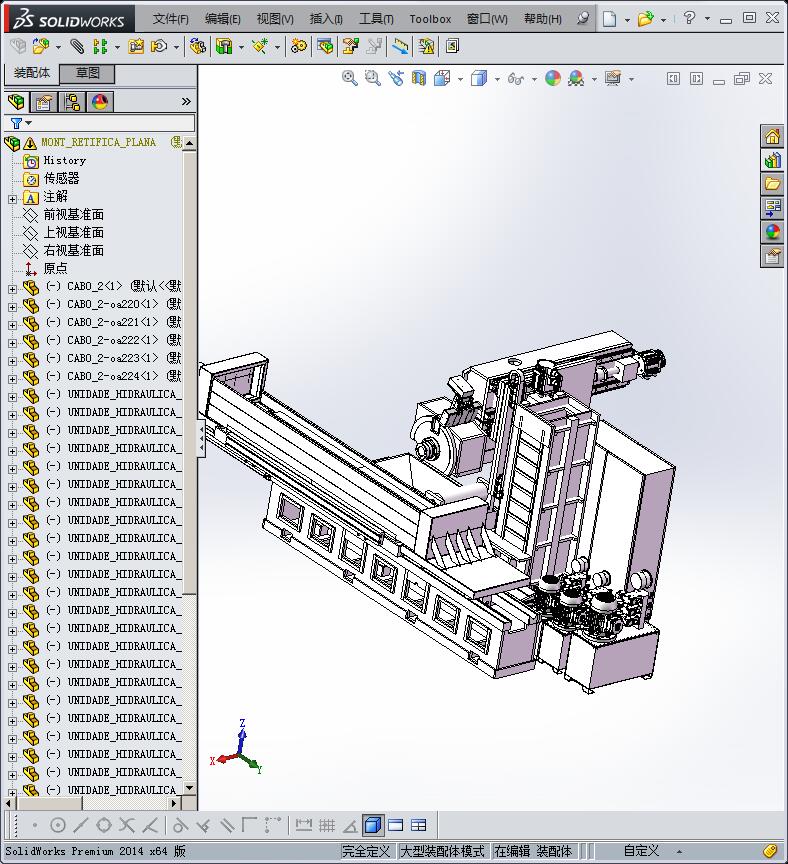Click feature tree scroll down arrow

[x=190, y=787]
